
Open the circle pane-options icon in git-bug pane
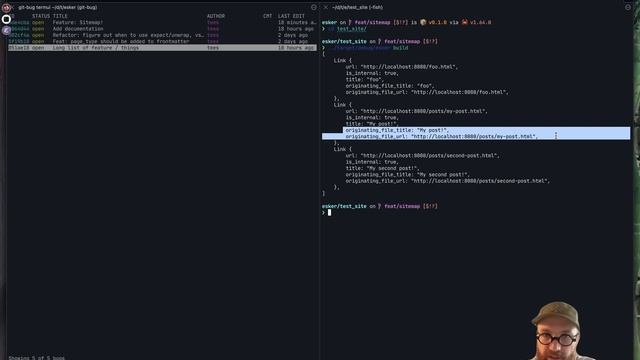pos(313,7)
